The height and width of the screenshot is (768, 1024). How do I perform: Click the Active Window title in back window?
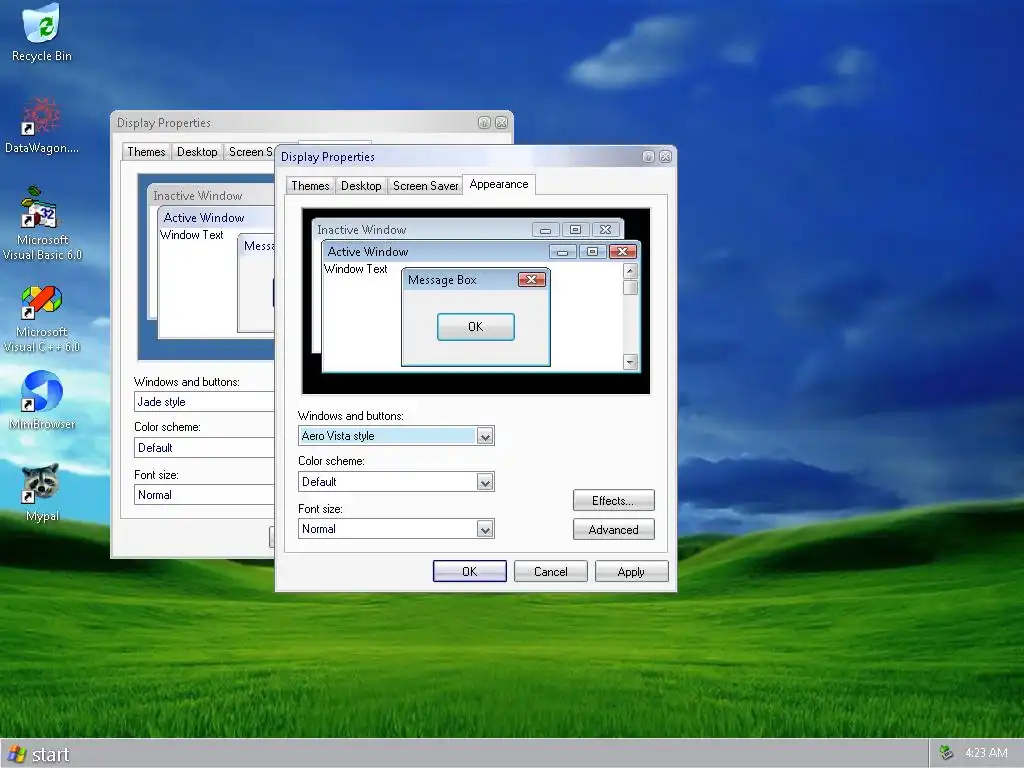[x=204, y=218]
